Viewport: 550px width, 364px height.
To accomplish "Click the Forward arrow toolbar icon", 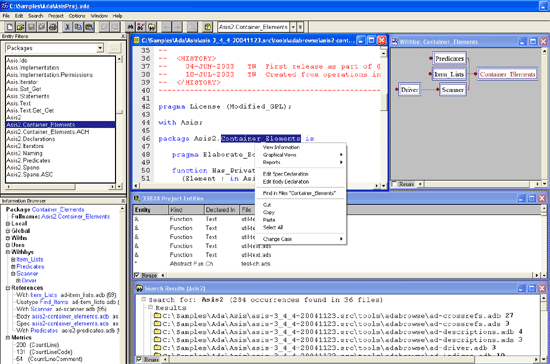I will [177, 27].
